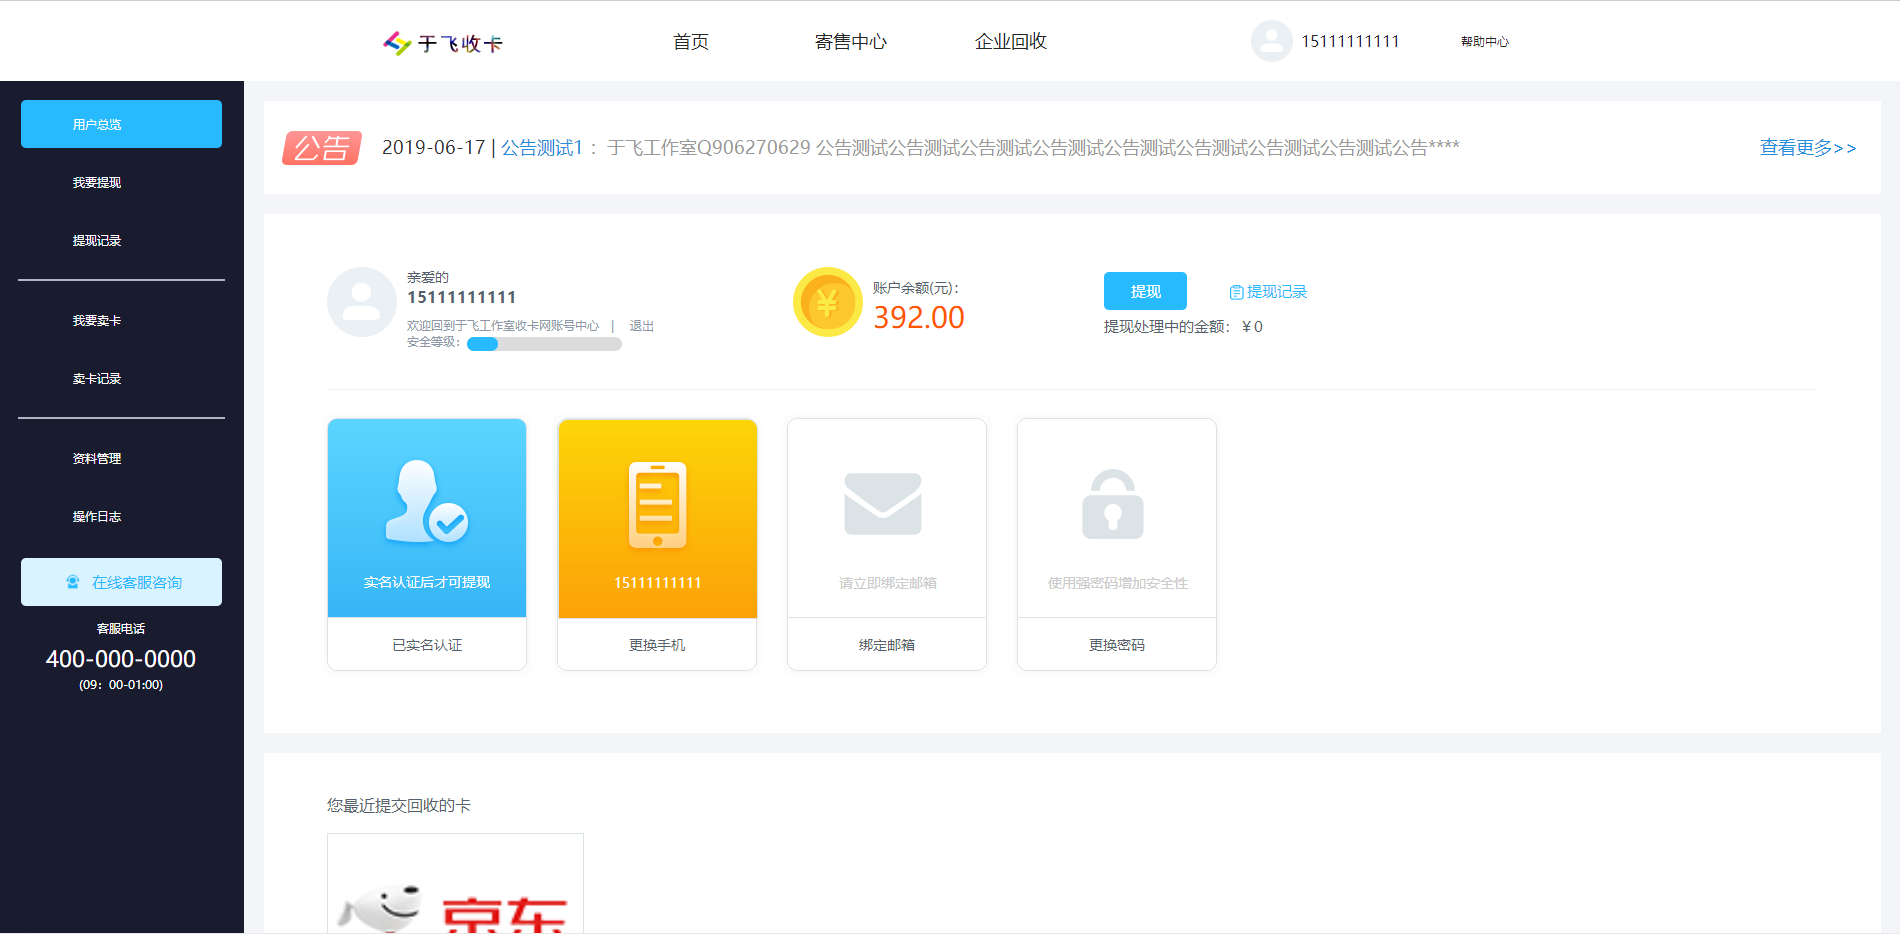Image resolution: width=1900 pixels, height=935 pixels.
Task: Click the orange mobile phone icon
Action: point(657,504)
